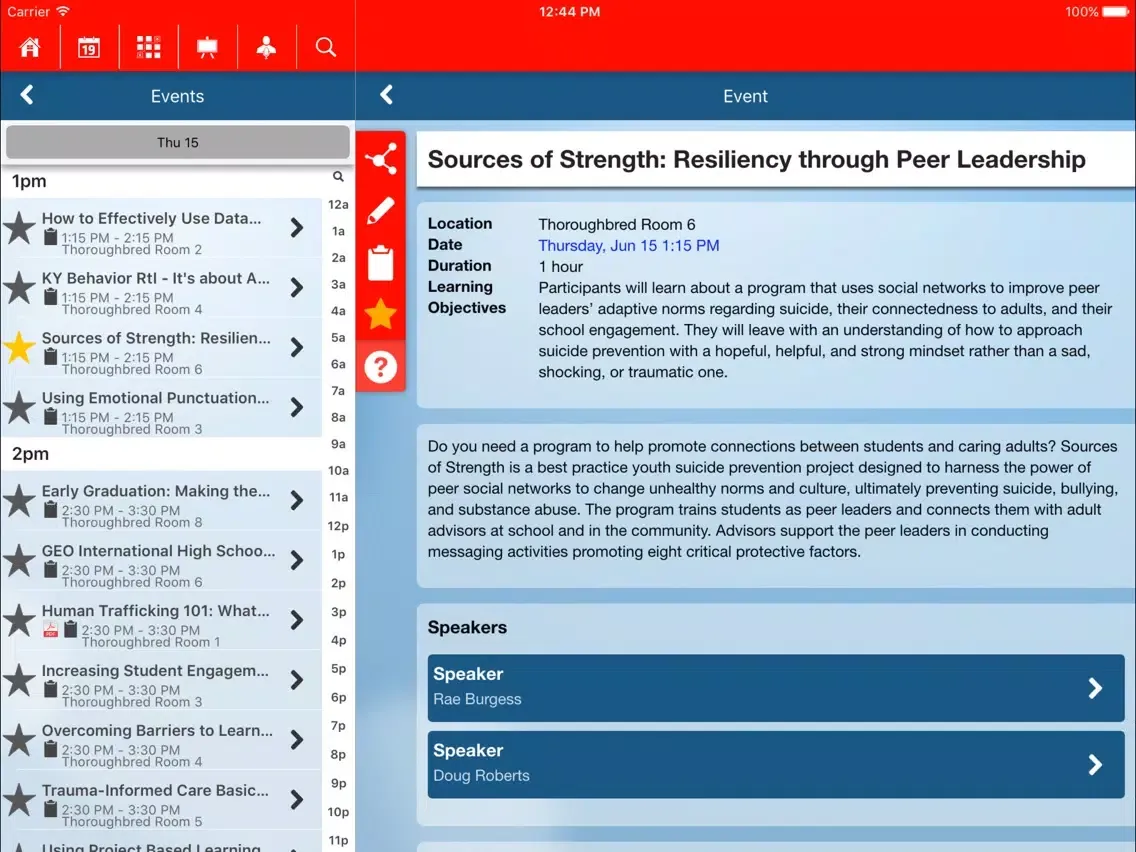Jump to 3p in time index
Screen dimensions: 1136x852
(338, 612)
